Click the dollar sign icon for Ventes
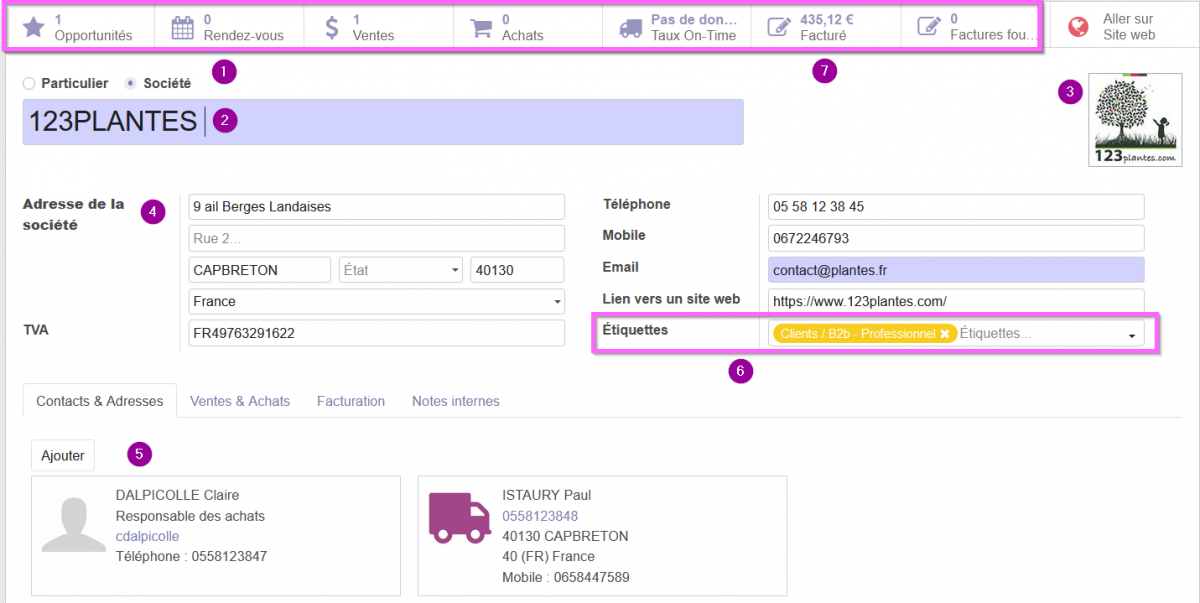The height and width of the screenshot is (603, 1200). coord(332,27)
